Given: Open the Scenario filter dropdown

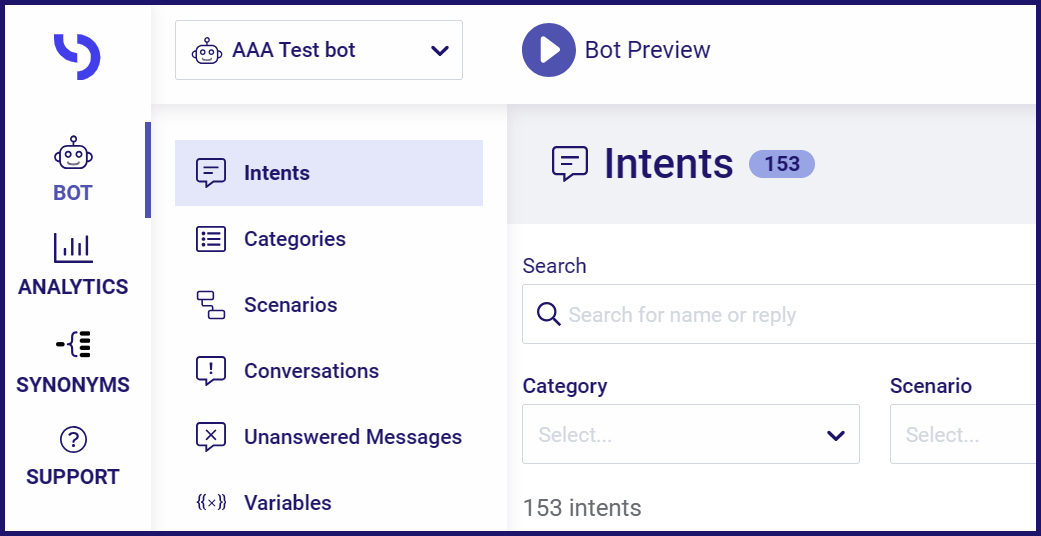Looking at the screenshot, I should pyautogui.click(x=963, y=434).
